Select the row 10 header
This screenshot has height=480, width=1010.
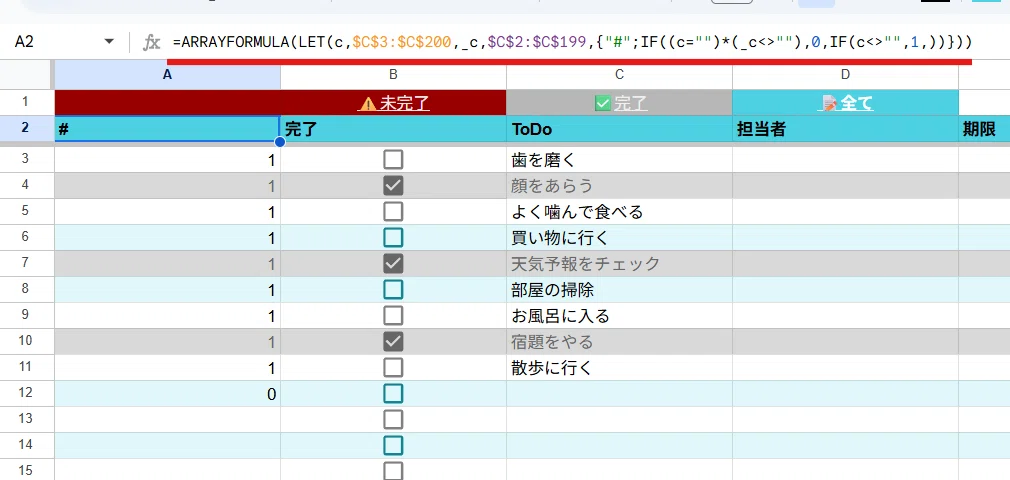point(26,341)
